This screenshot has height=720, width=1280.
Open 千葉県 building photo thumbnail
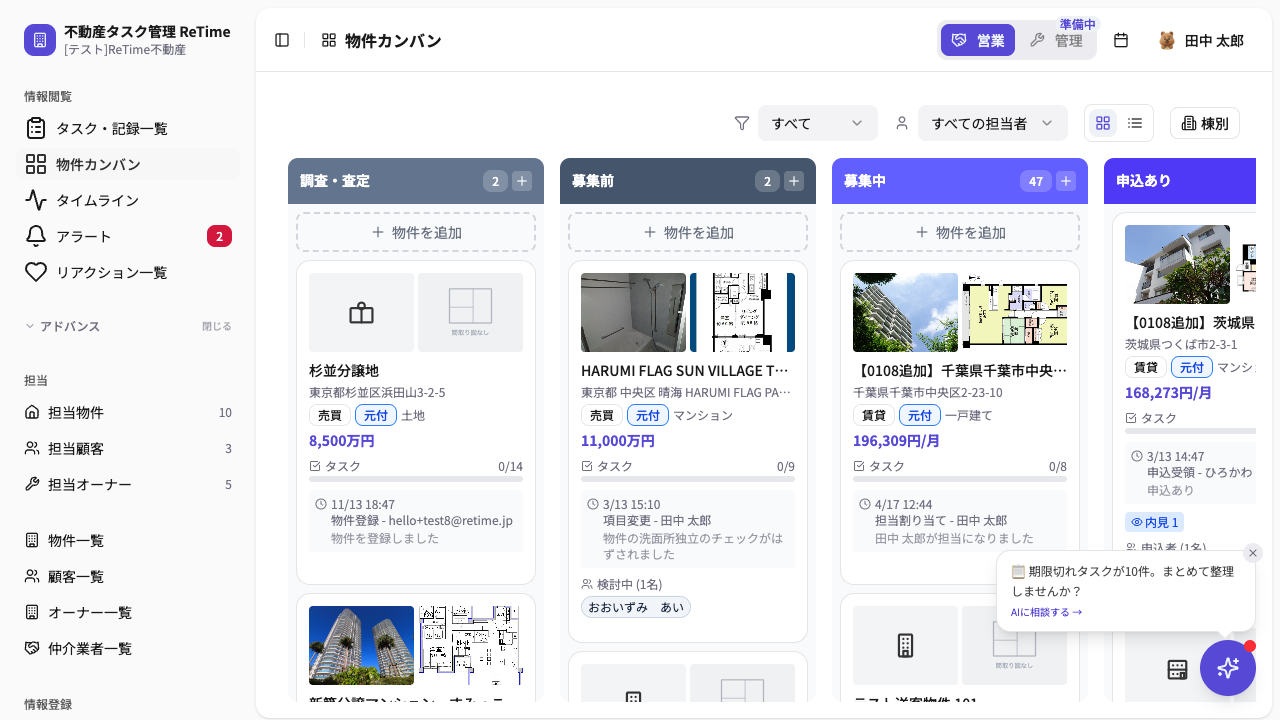pos(905,312)
